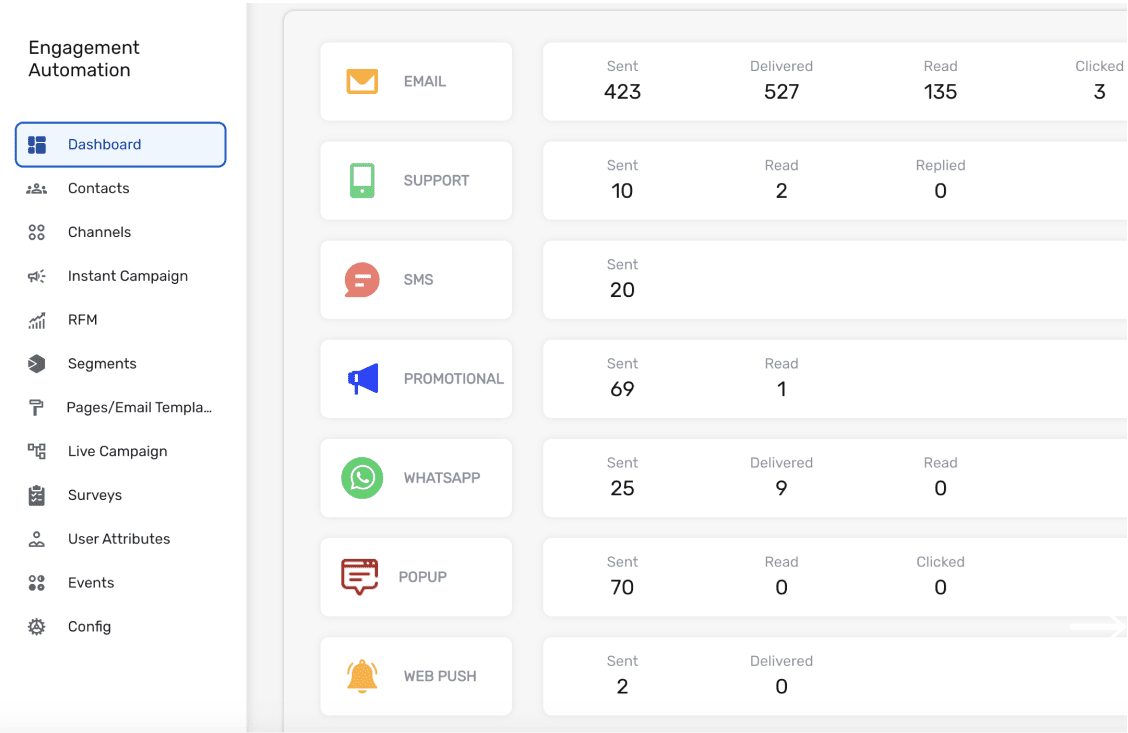The width and height of the screenshot is (1128, 733).
Task: Click the yellow Web Push bell icon
Action: tap(361, 676)
